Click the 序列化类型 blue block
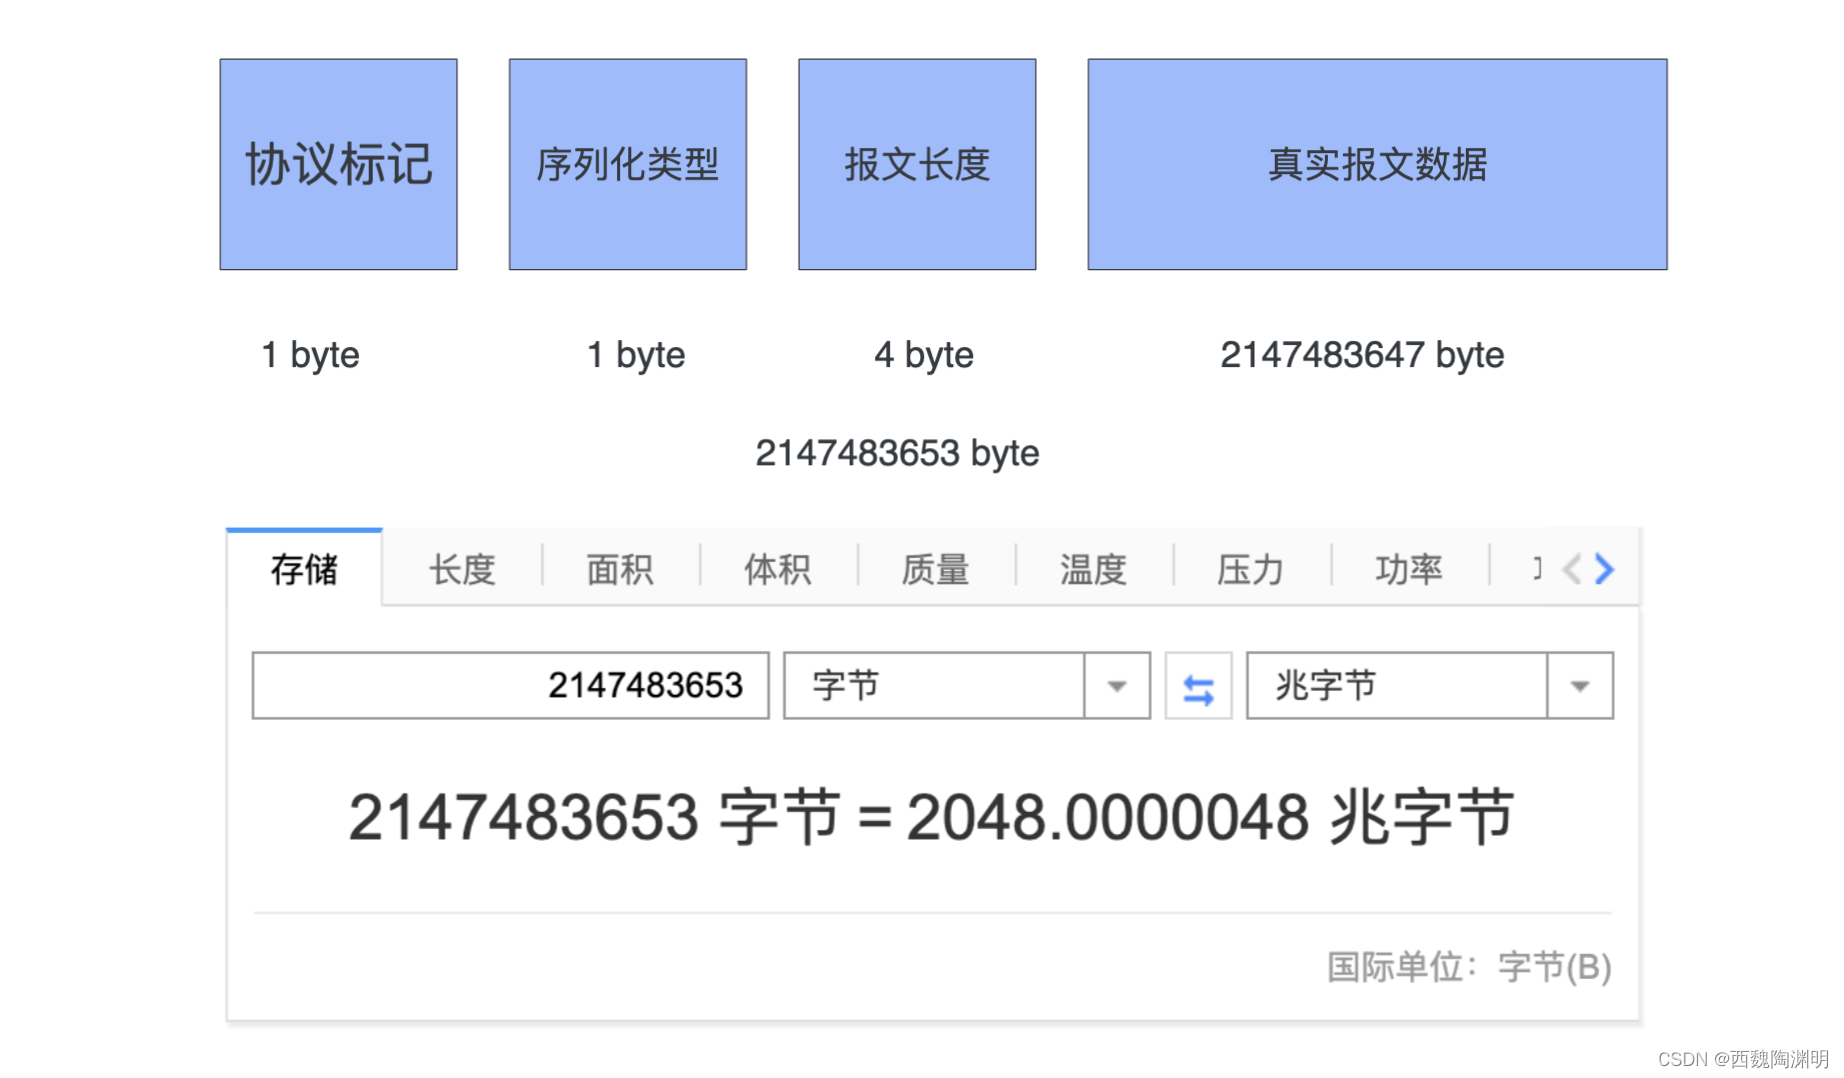This screenshot has width=1844, height=1078. coord(627,164)
